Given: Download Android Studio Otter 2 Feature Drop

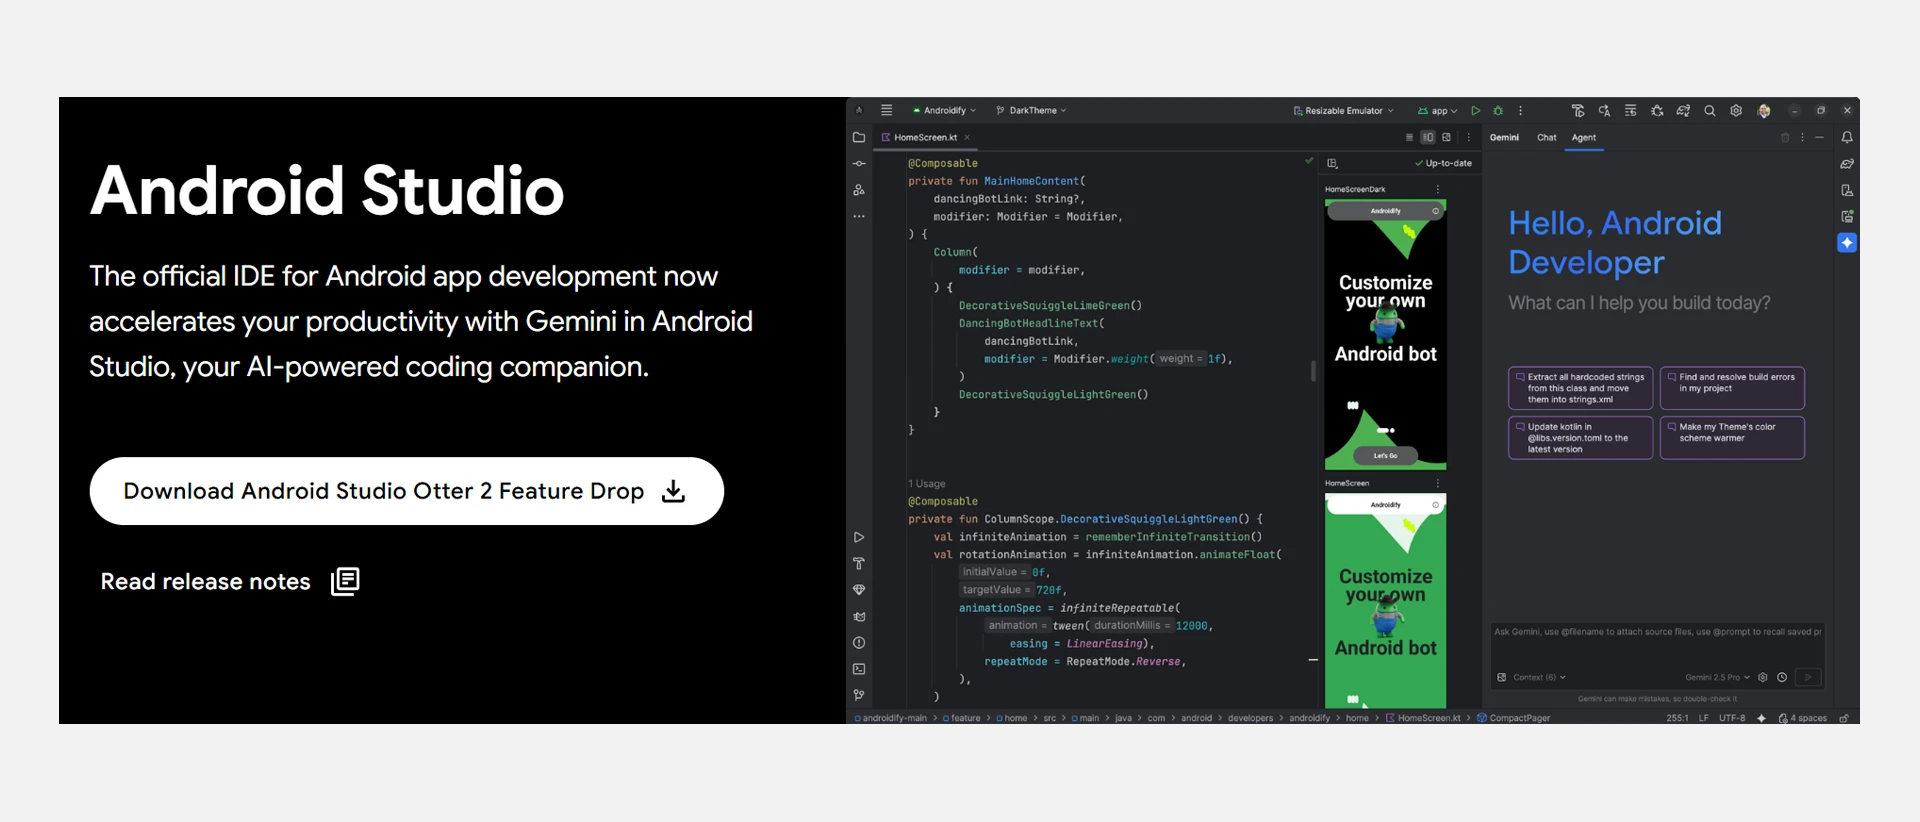Looking at the screenshot, I should tap(406, 491).
